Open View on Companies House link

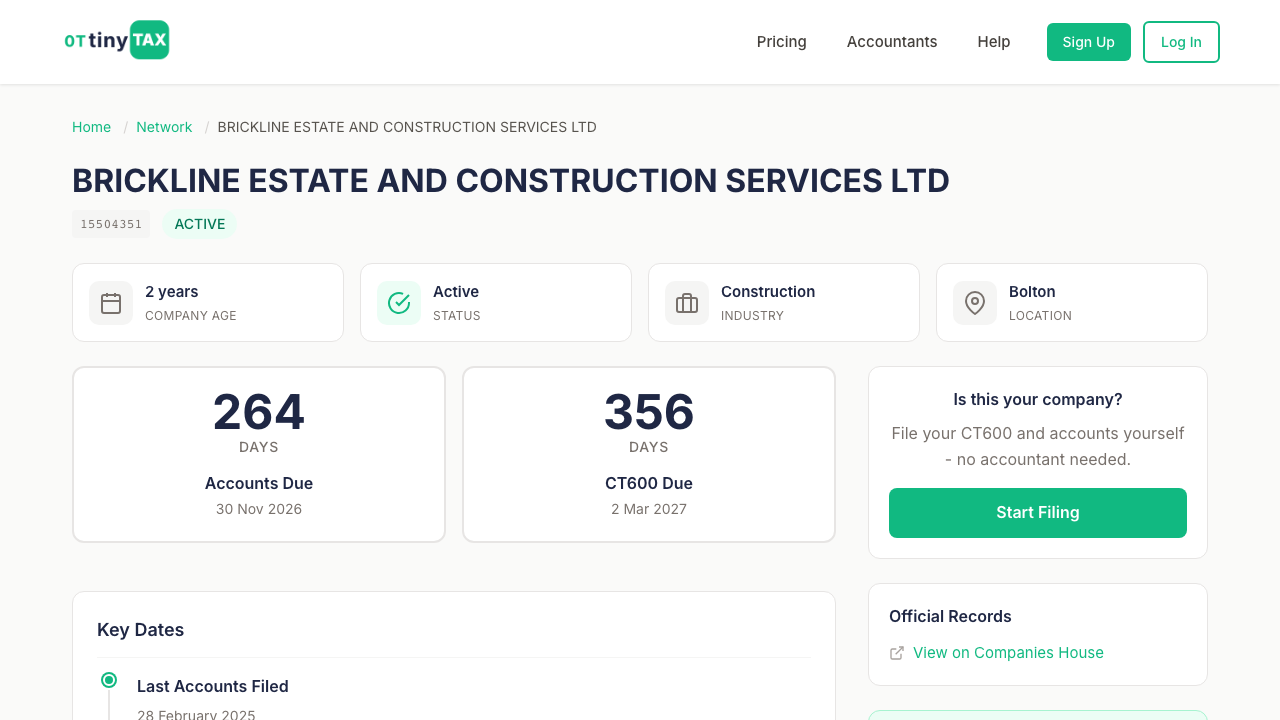pyautogui.click(x=1008, y=652)
